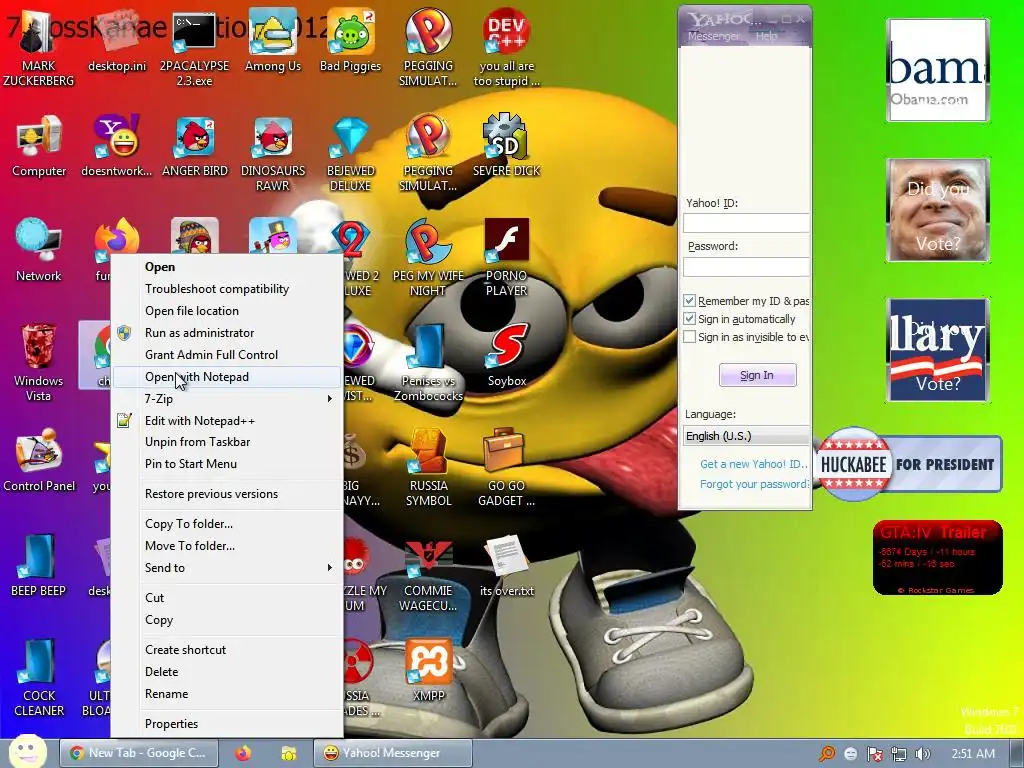
Task: Open the MARK ZUCKERBERG desktop icon
Action: pyautogui.click(x=39, y=49)
